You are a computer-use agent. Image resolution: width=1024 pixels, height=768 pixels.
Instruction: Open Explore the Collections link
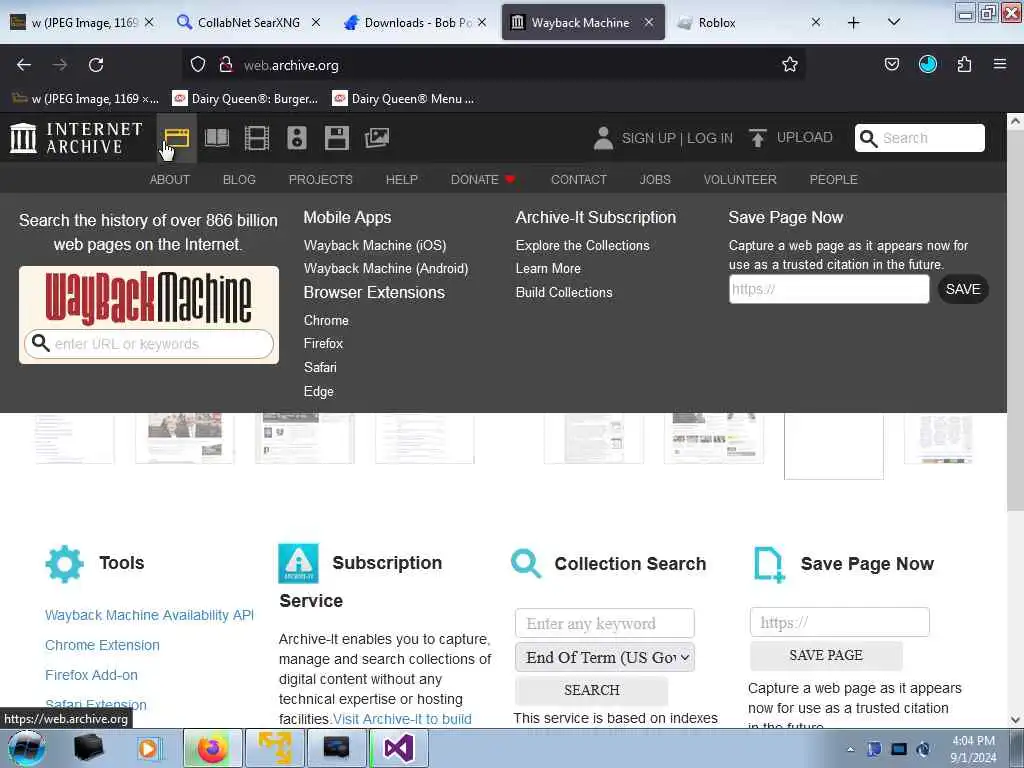(583, 246)
